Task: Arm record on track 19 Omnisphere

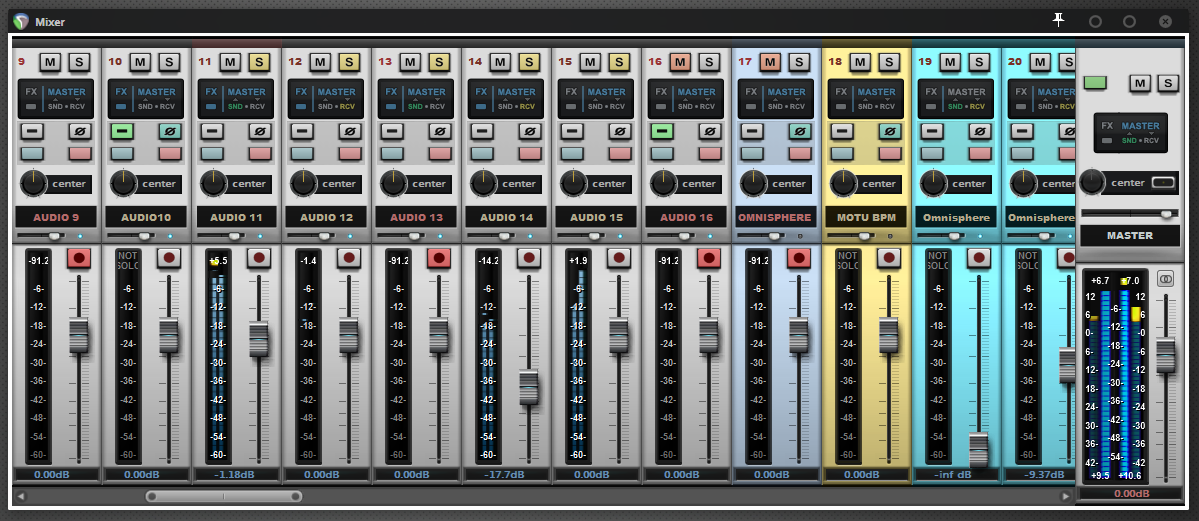Action: tap(978, 259)
